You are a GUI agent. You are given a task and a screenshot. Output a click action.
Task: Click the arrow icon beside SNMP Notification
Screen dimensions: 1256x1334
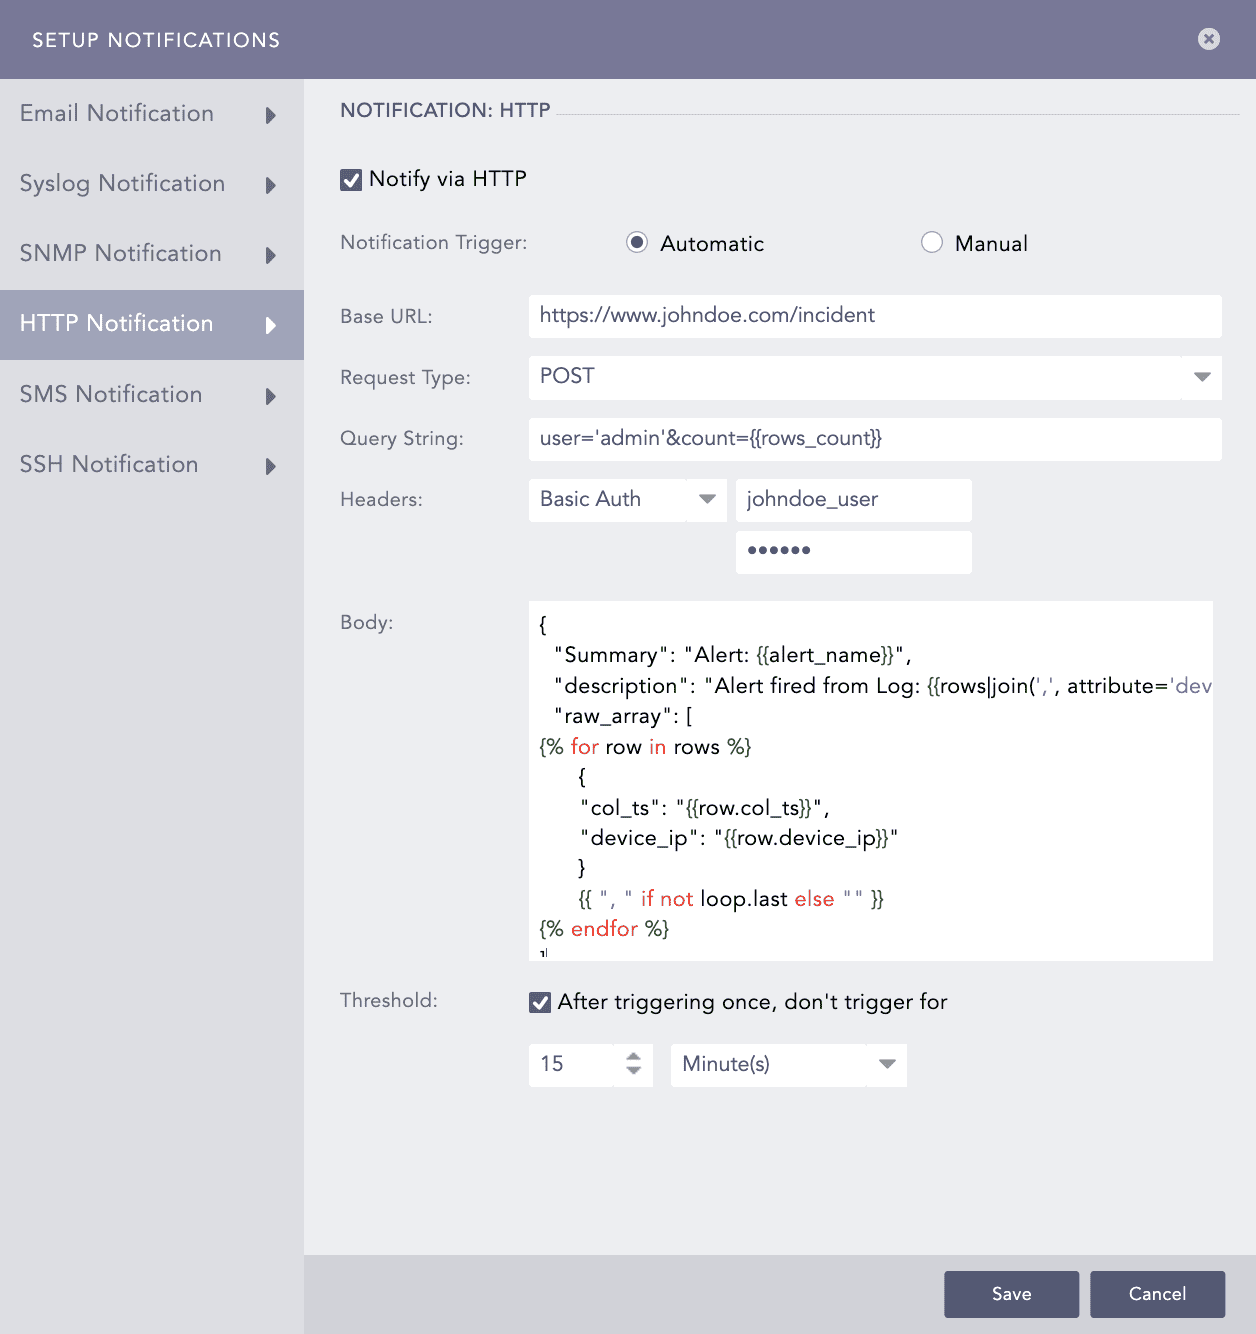click(x=270, y=255)
